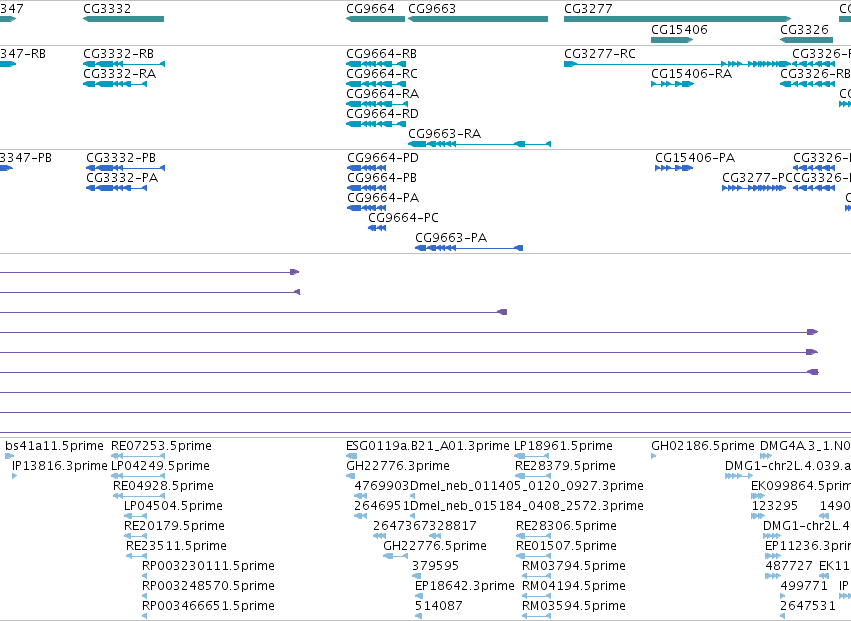Image resolution: width=851 pixels, height=621 pixels.
Task: Select transcript CG3332-RA
Action: 115,84
